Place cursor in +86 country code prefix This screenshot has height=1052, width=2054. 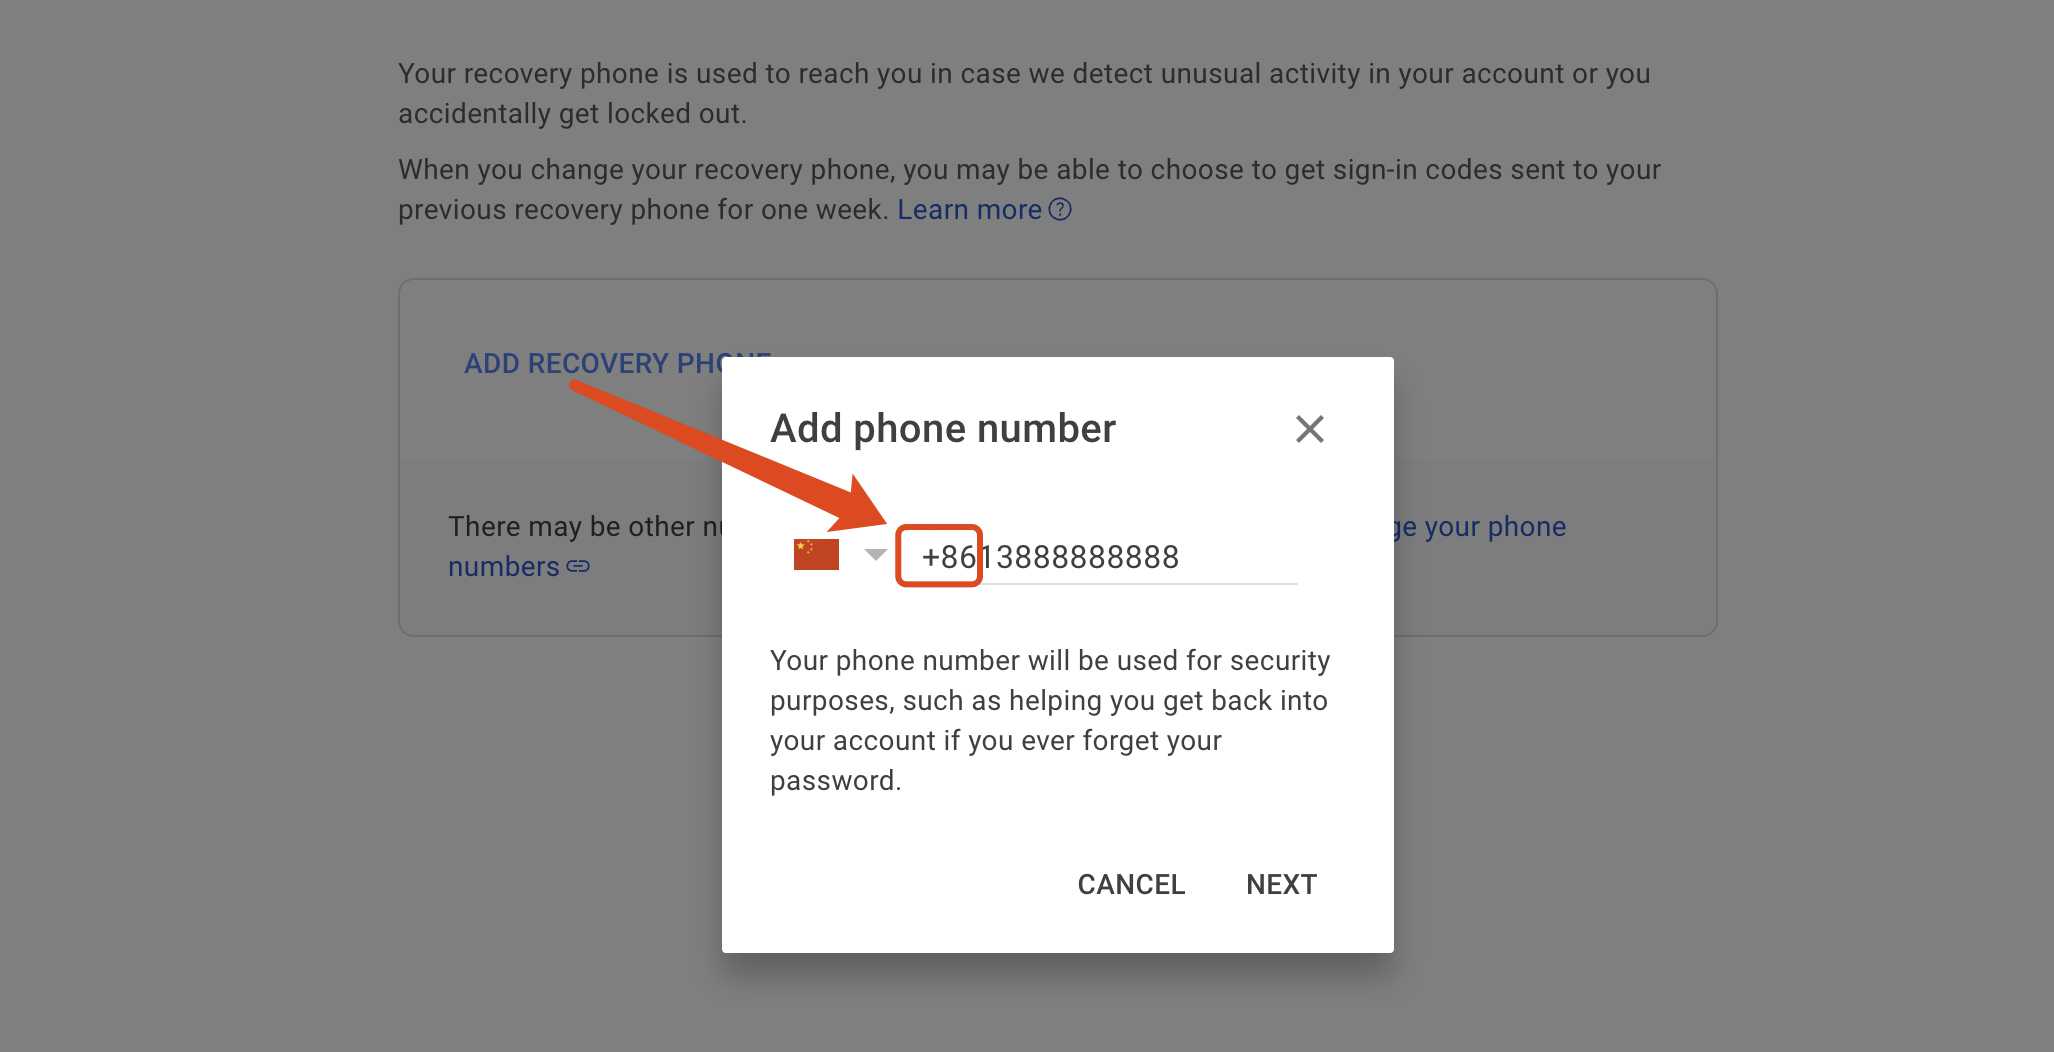click(947, 557)
